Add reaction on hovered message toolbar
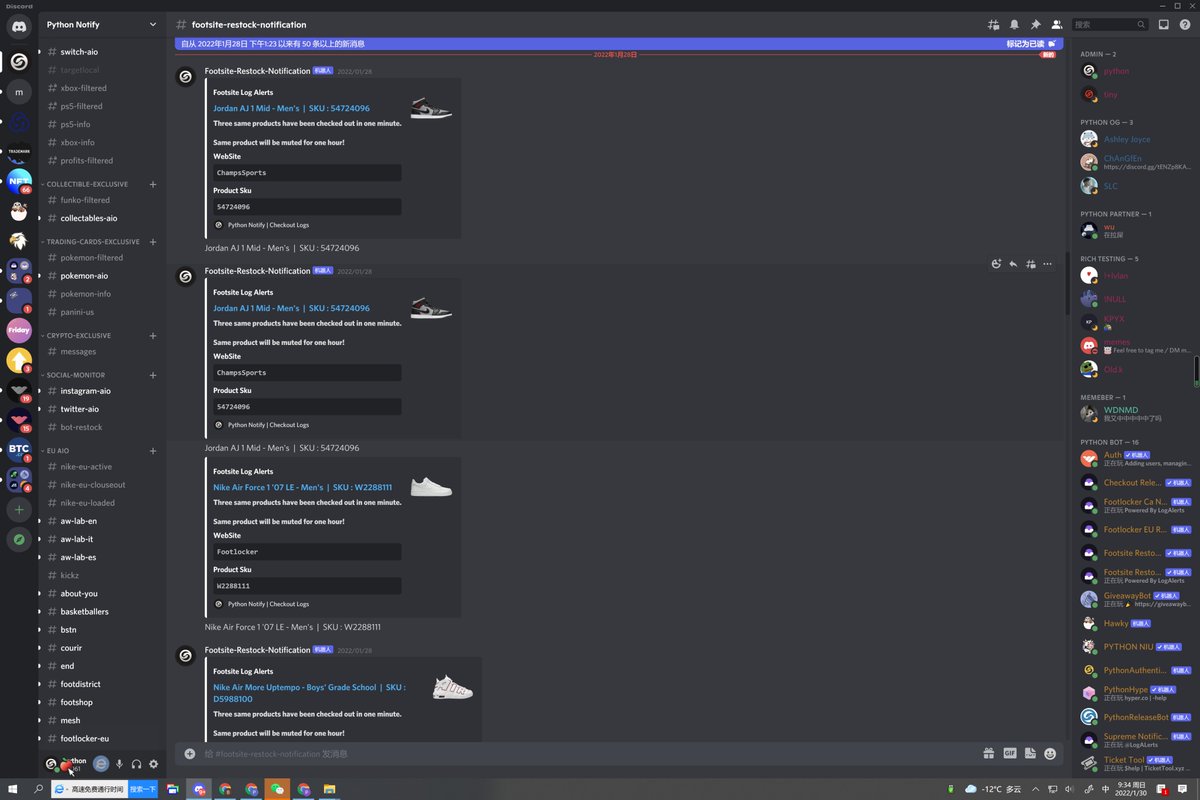1200x800 pixels. pos(996,264)
